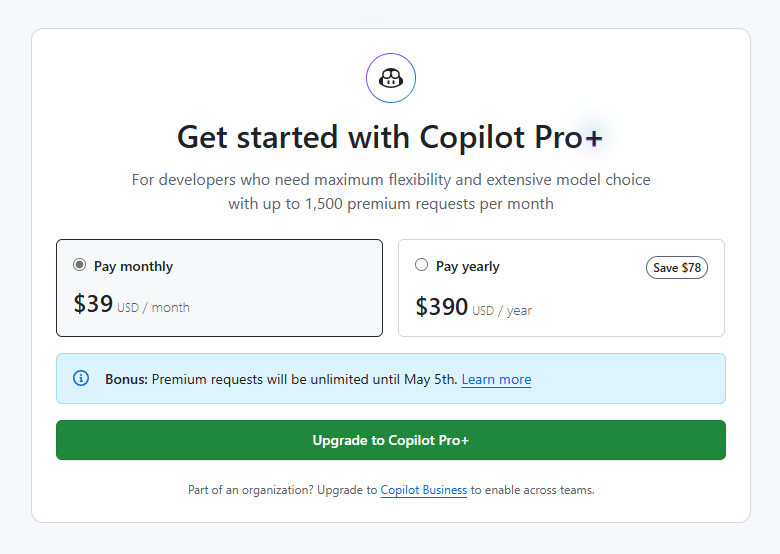Click the glowing plus sign in the heading
780x554 pixels.
point(593,137)
